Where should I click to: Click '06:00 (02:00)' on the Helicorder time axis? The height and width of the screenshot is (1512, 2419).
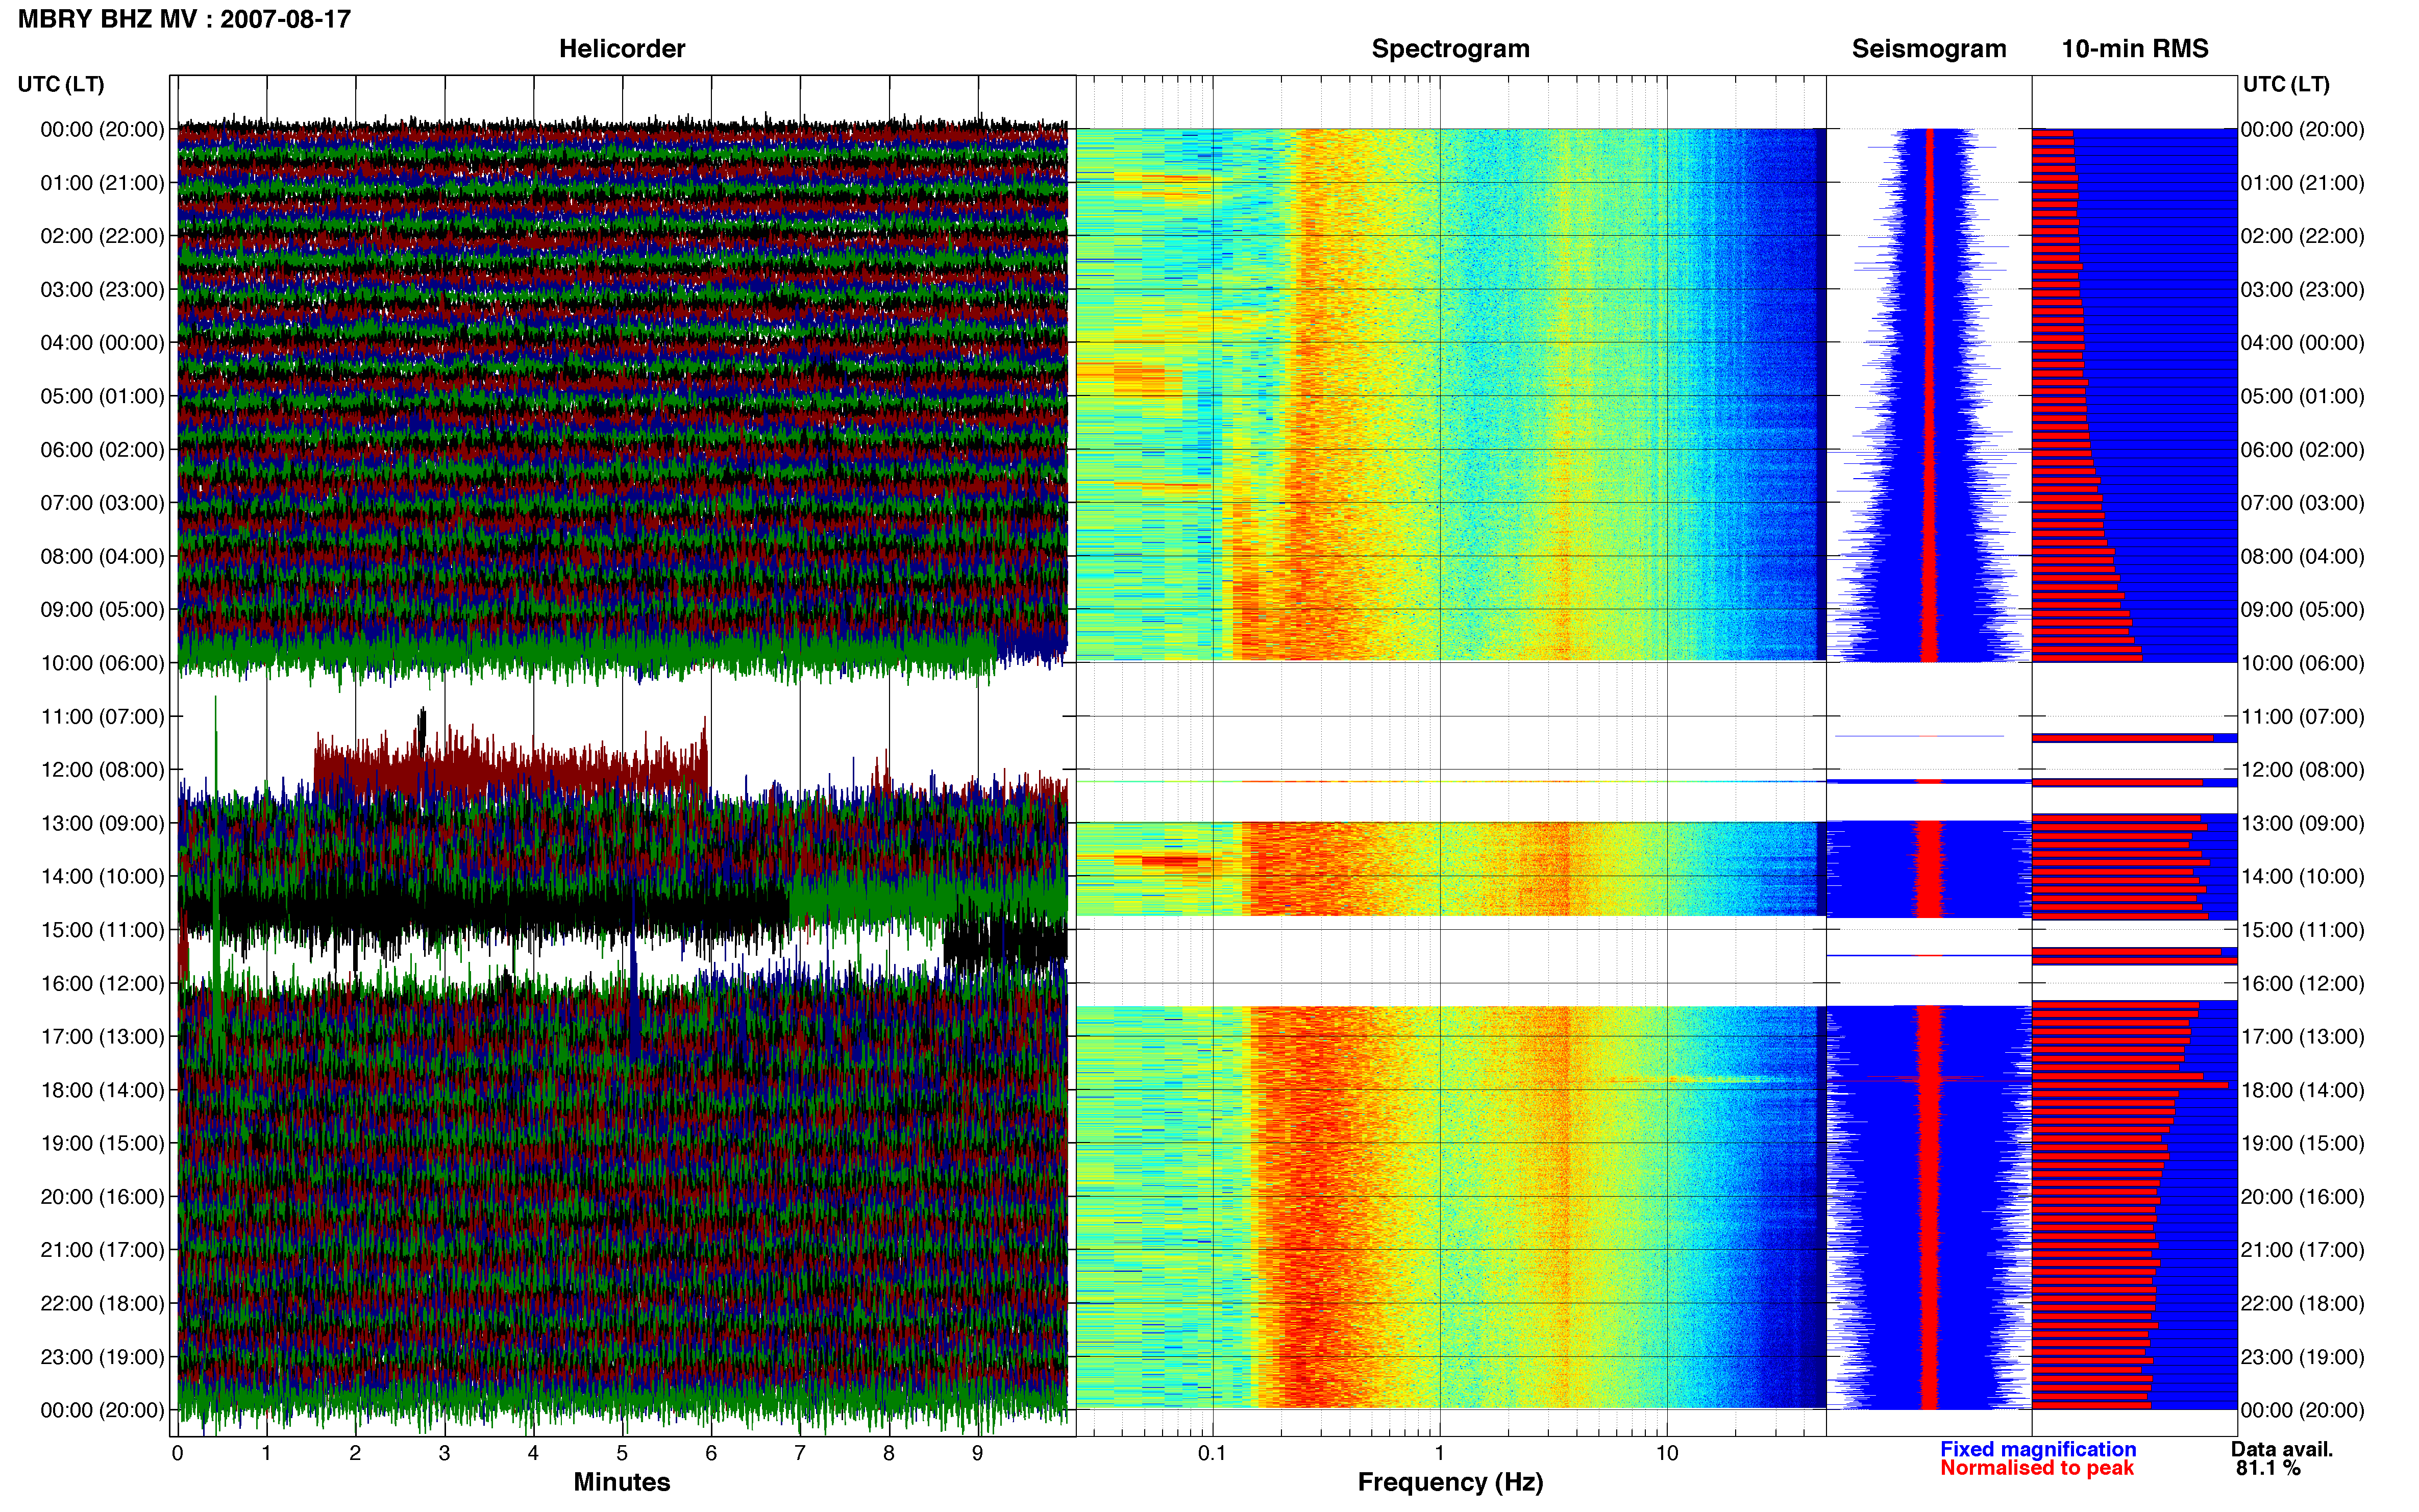102,450
